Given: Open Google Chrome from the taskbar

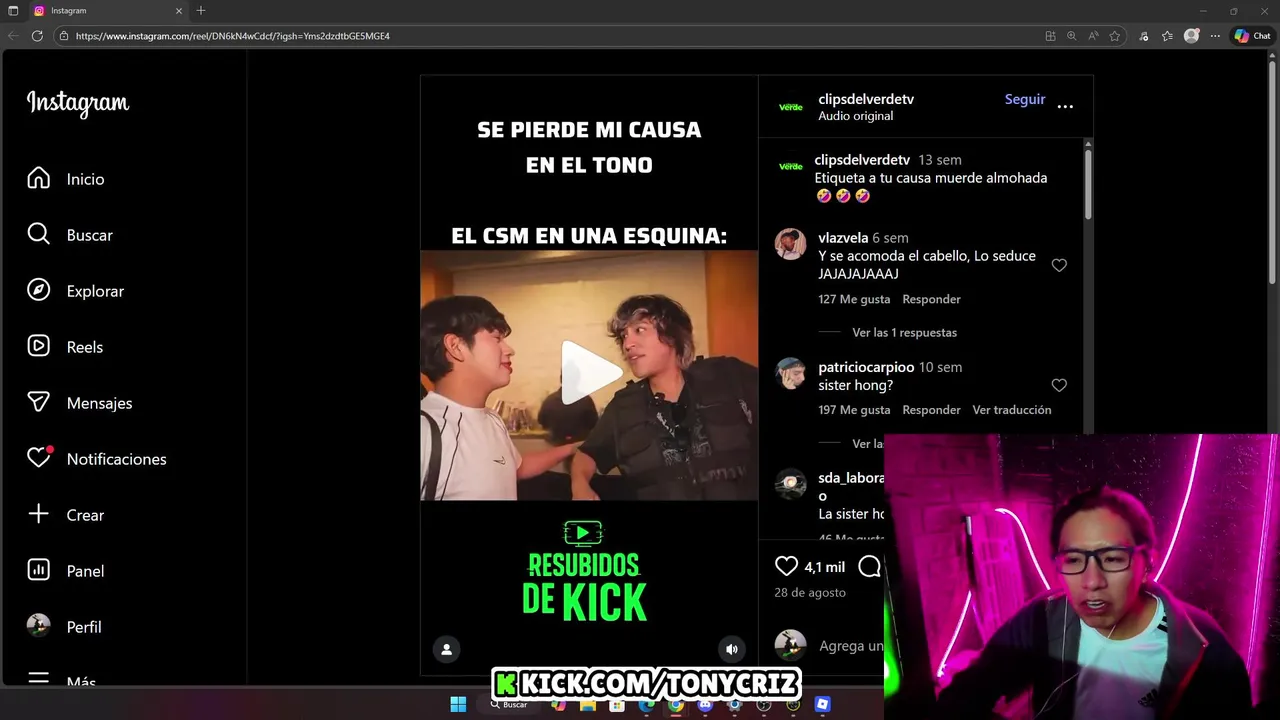Looking at the screenshot, I should click(x=676, y=704).
